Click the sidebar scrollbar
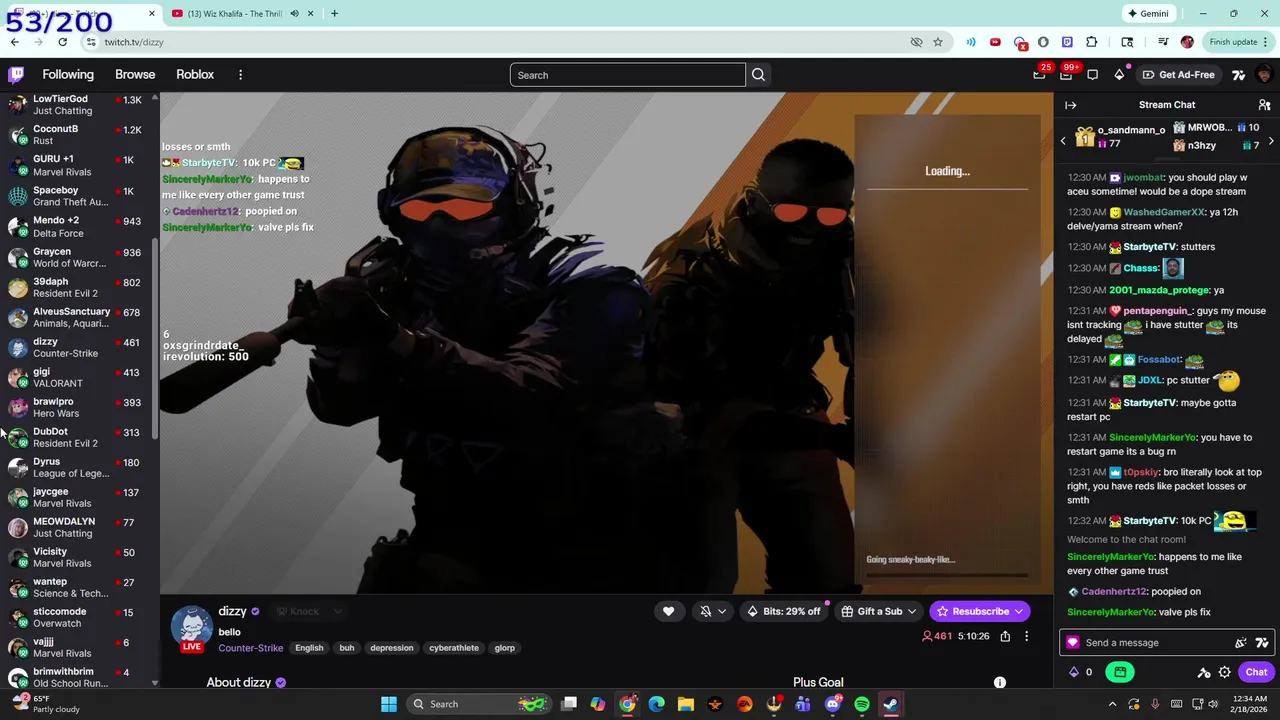 (x=155, y=340)
